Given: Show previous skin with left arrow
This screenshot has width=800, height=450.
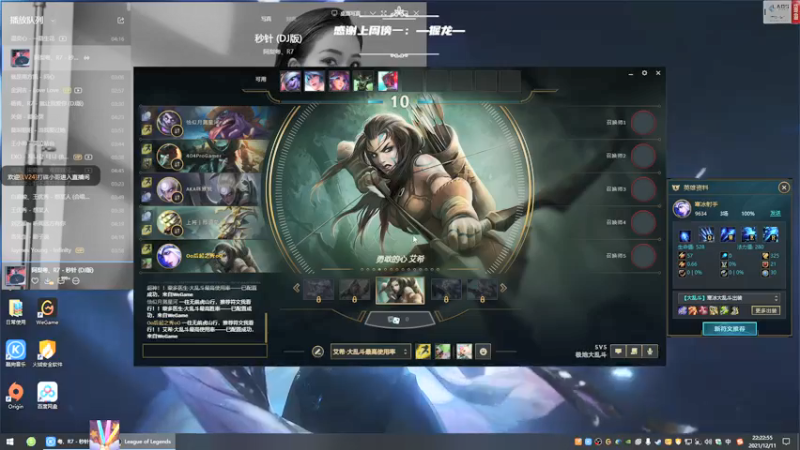Looking at the screenshot, I should (x=296, y=288).
